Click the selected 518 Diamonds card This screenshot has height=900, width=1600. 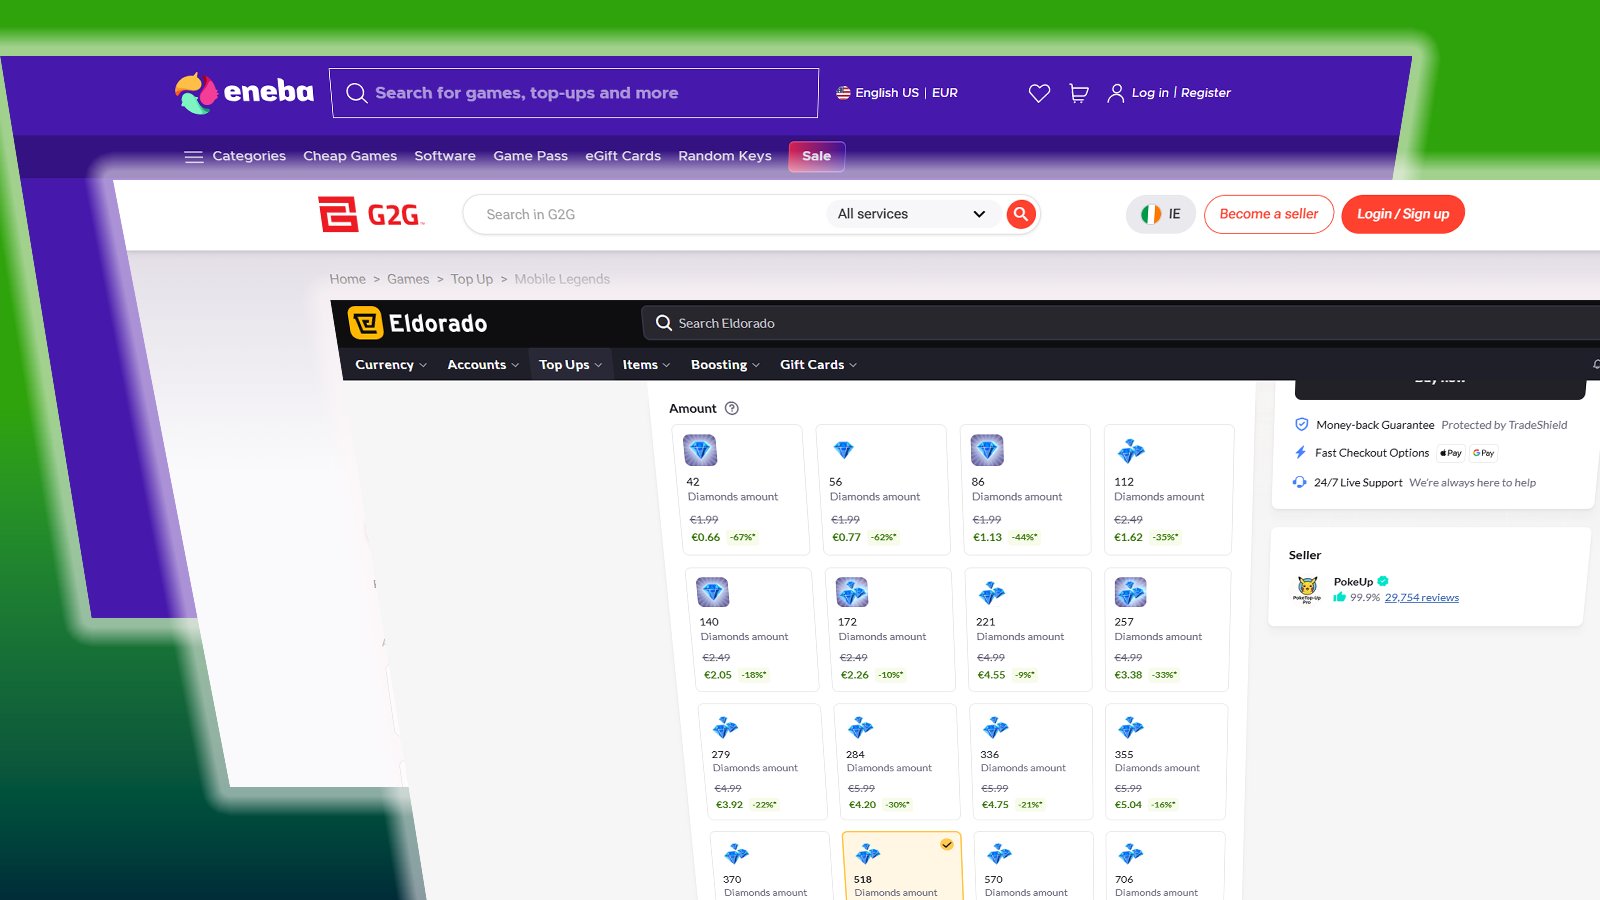coord(902,866)
